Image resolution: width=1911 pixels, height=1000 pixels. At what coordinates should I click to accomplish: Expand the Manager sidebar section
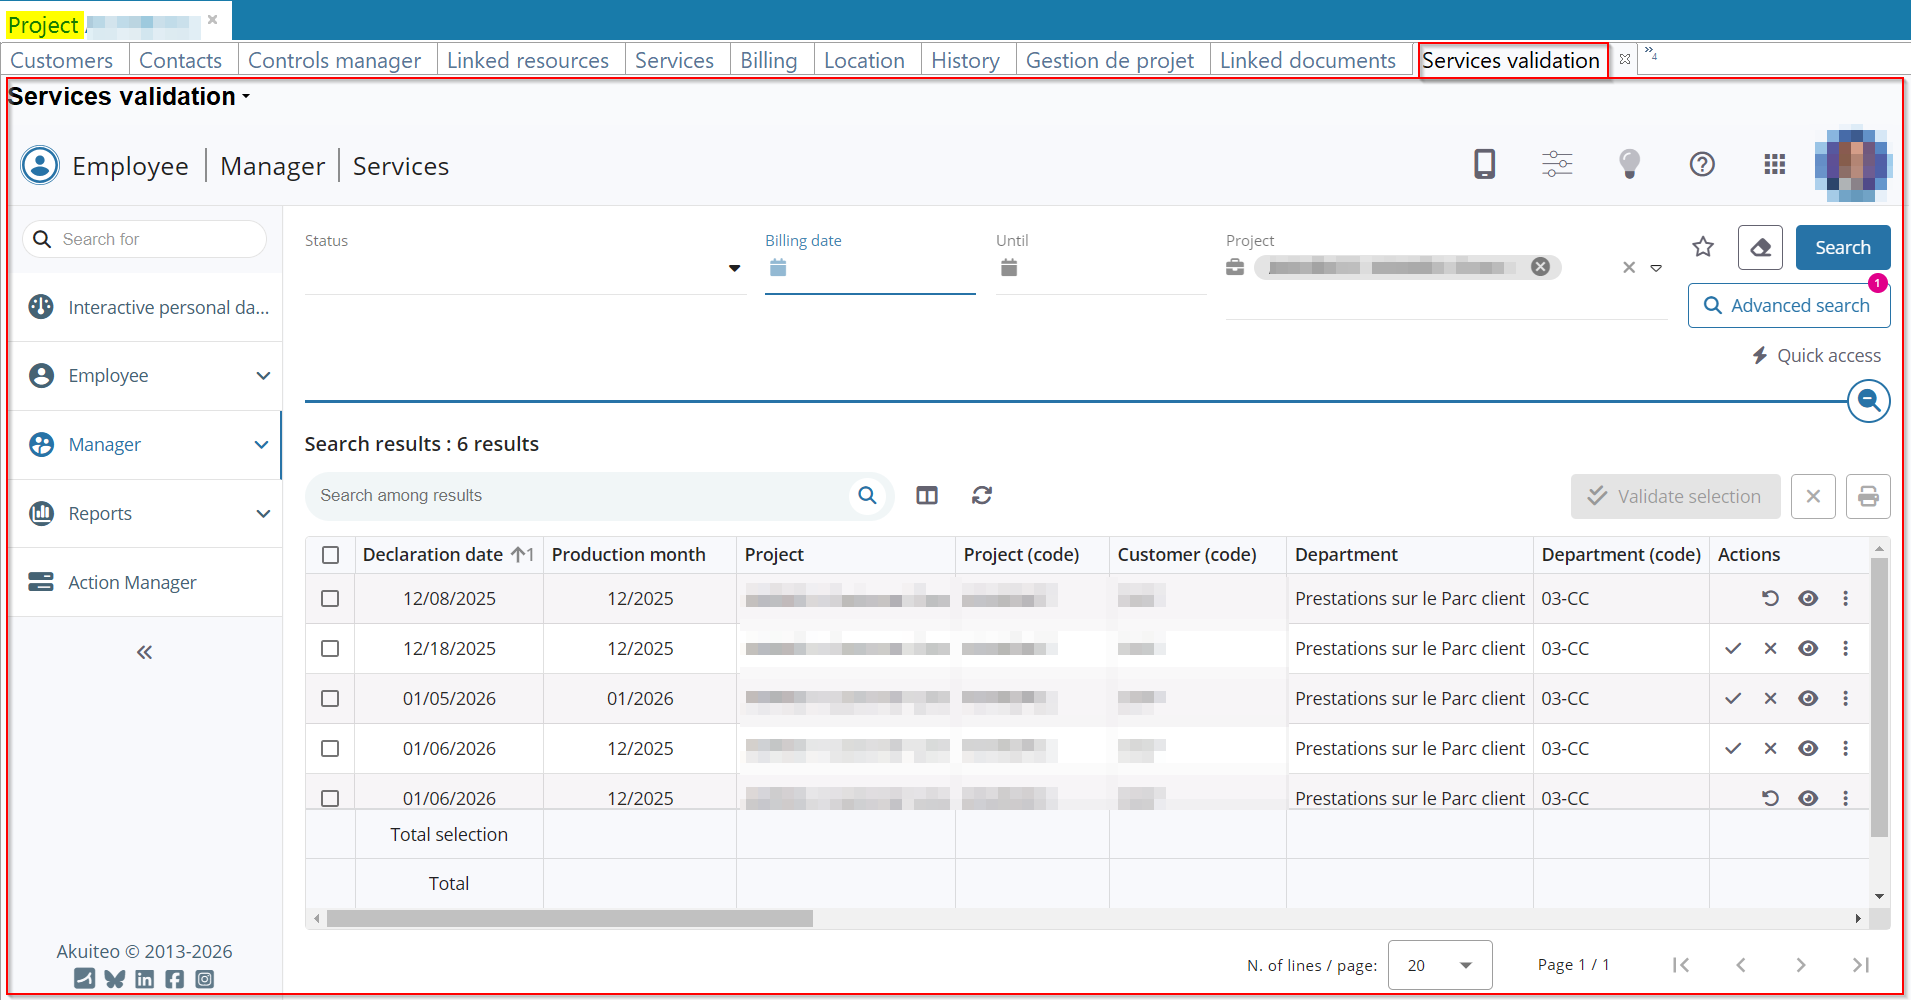pyautogui.click(x=262, y=445)
